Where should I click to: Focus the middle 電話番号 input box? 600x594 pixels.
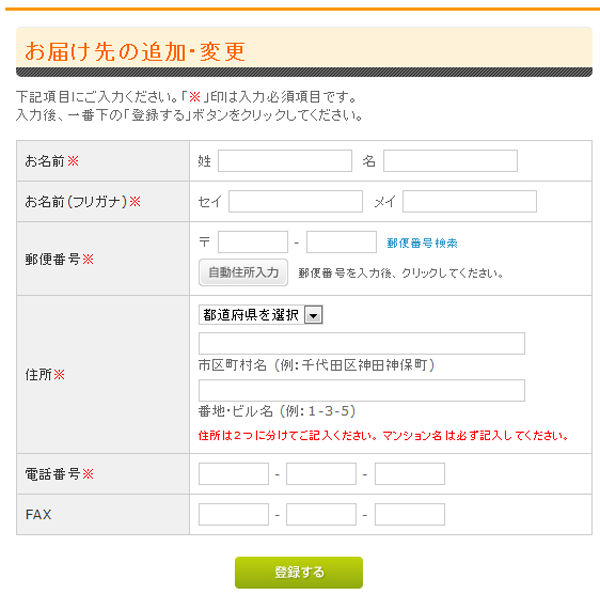pyautogui.click(x=321, y=474)
